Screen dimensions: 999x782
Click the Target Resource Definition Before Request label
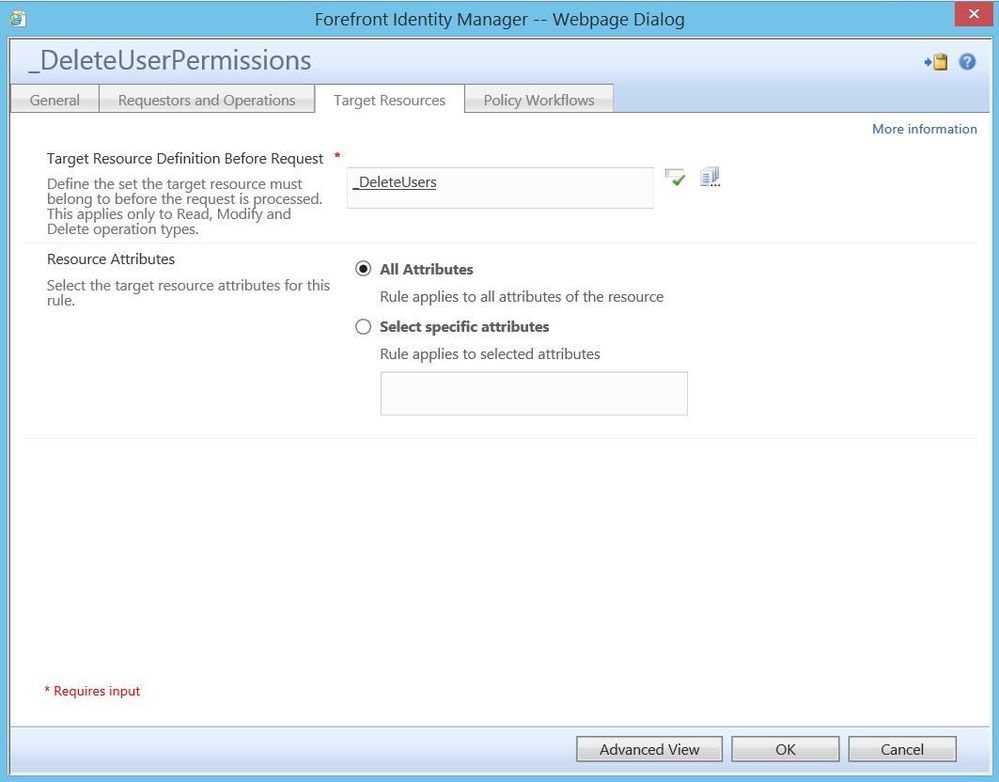tap(185, 158)
